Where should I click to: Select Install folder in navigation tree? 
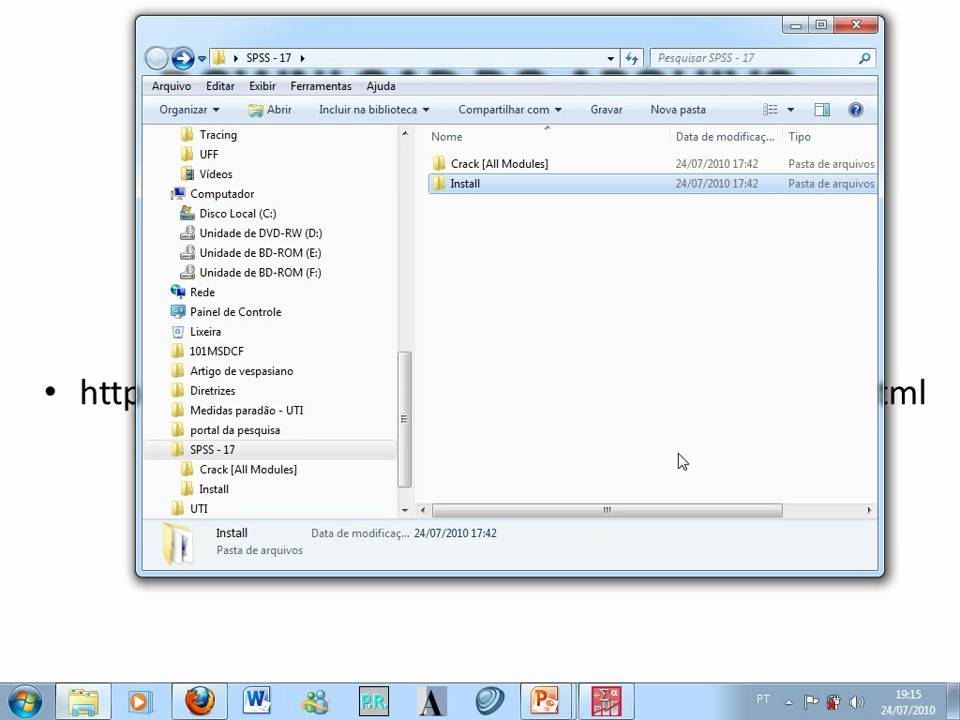[x=204, y=489]
